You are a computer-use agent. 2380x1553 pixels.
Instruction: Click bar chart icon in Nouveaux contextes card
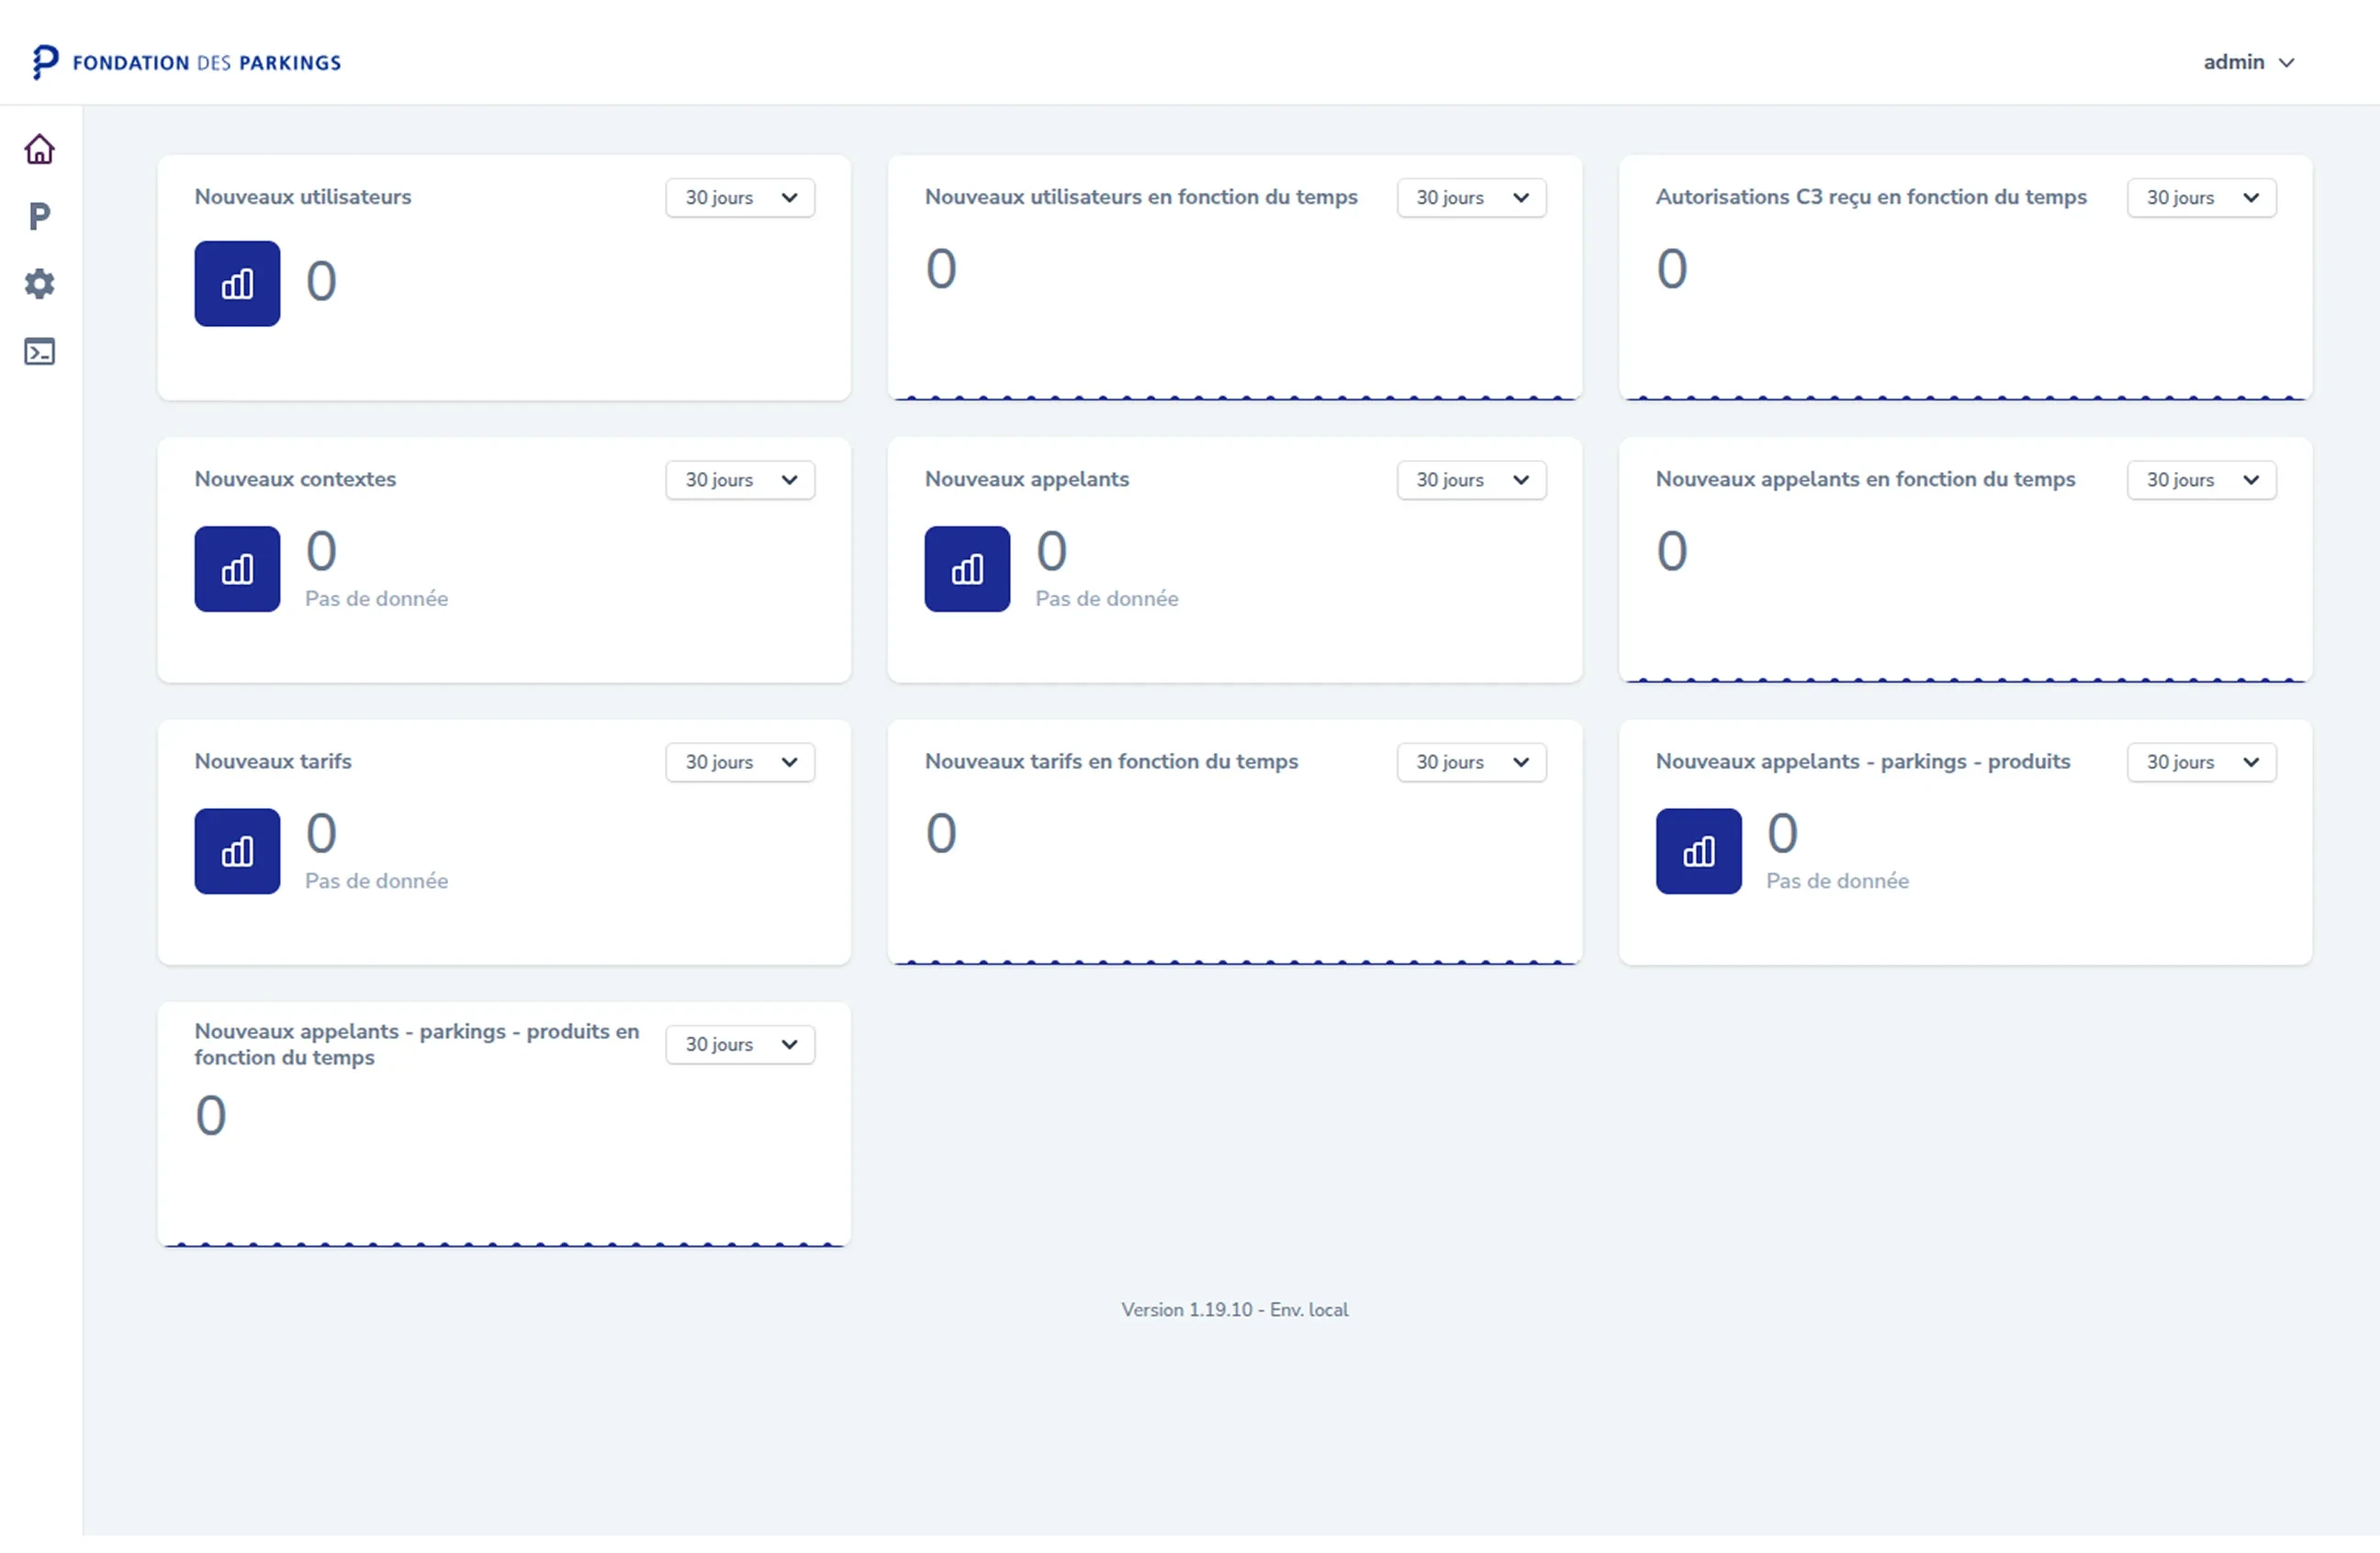[x=237, y=569]
